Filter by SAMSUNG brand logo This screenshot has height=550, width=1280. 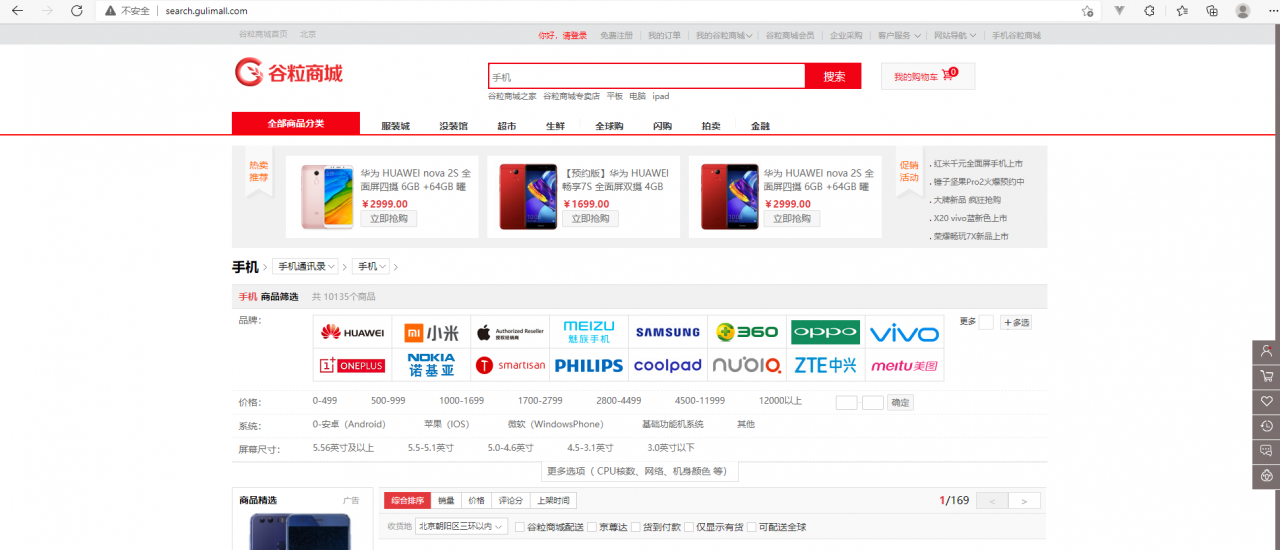[x=668, y=333]
